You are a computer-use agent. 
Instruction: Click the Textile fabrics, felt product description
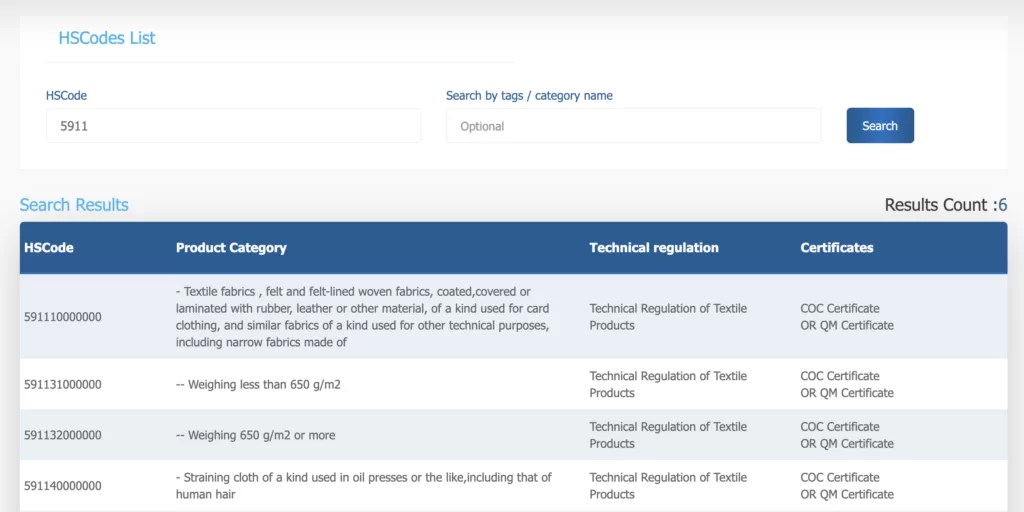click(x=362, y=317)
